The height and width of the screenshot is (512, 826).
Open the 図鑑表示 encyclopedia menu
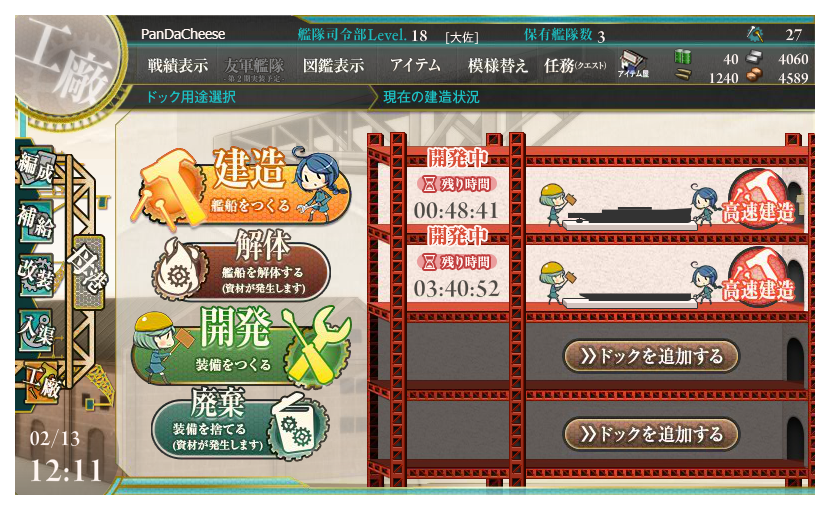pos(333,66)
